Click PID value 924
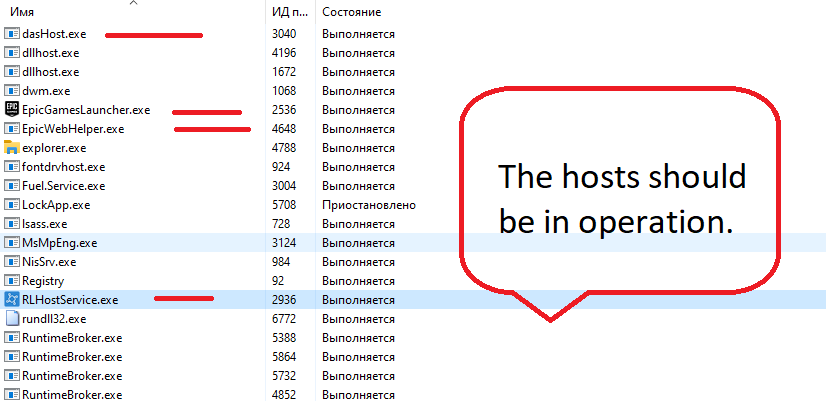The width and height of the screenshot is (826, 401). click(281, 167)
